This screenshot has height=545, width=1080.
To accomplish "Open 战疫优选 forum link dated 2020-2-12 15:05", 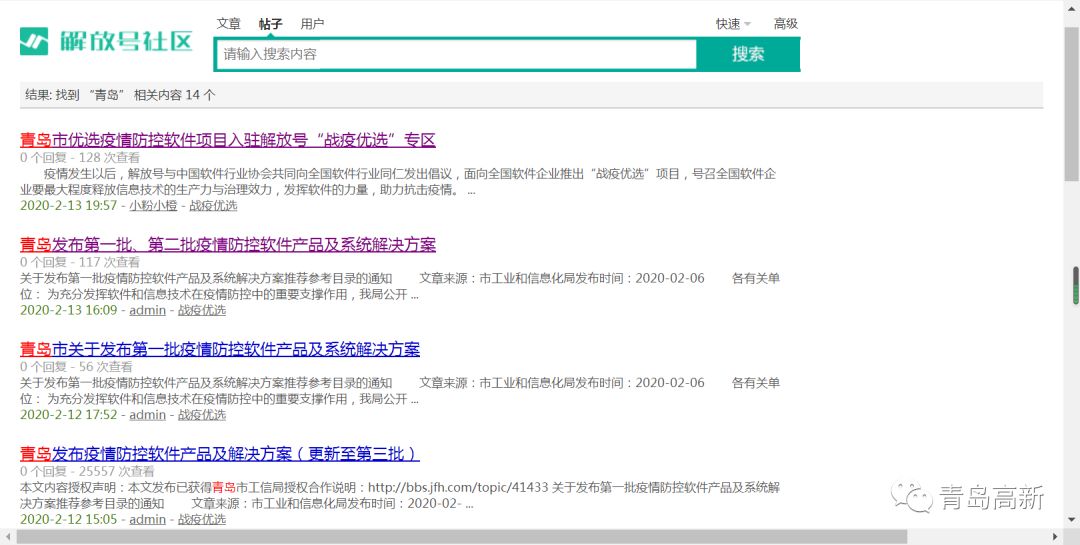I will (x=202, y=520).
